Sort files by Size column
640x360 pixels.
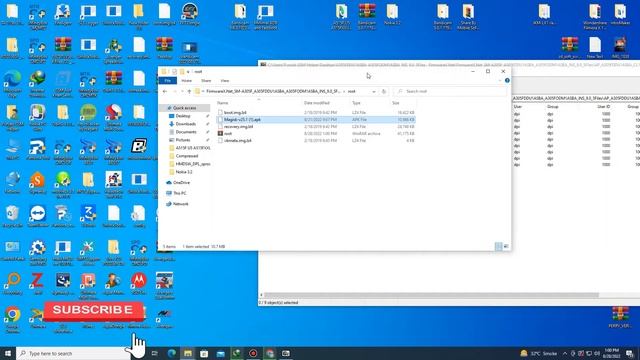396,103
